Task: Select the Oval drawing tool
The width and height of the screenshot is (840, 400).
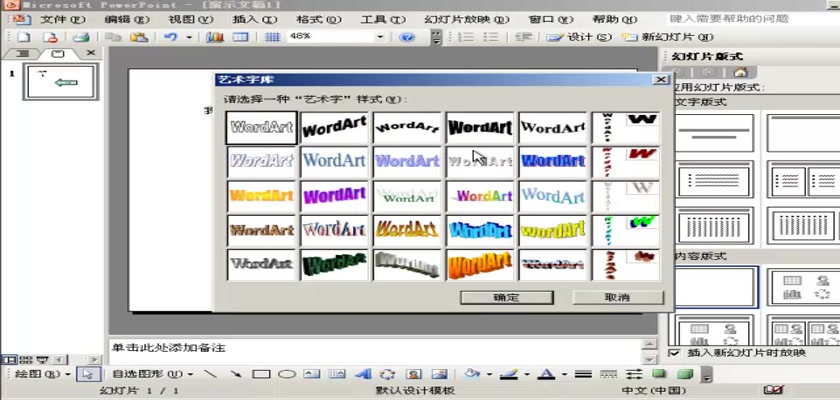Action: point(287,374)
